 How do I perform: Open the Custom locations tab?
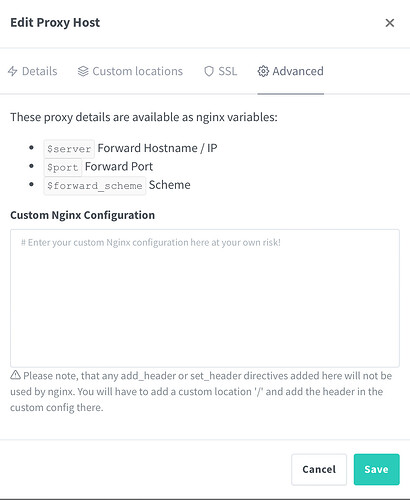click(130, 71)
